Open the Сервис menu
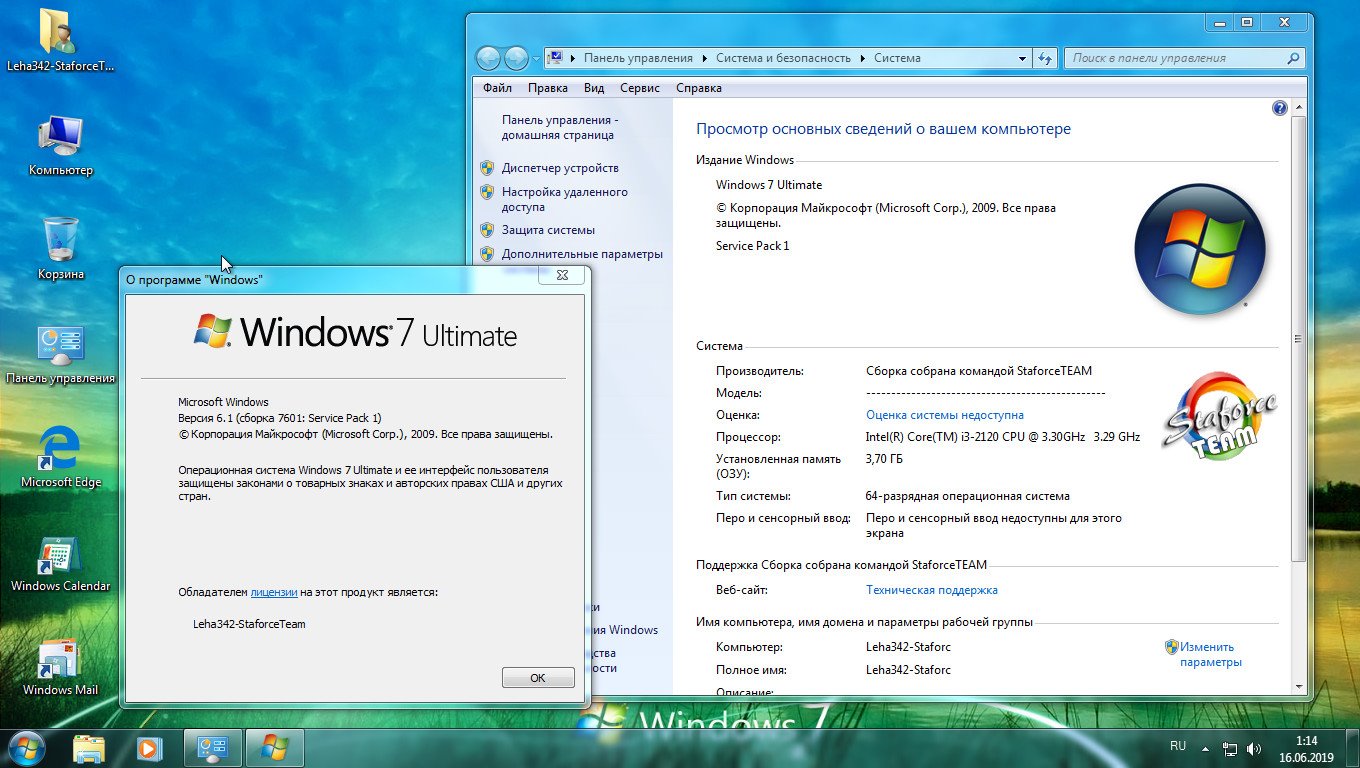 (x=640, y=88)
